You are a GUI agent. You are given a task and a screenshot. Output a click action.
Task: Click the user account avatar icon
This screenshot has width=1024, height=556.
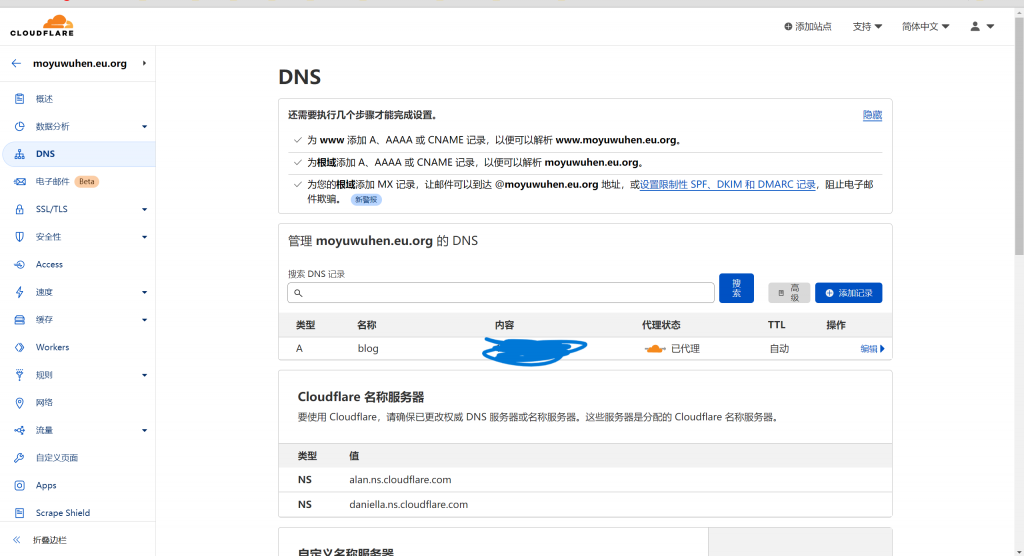pos(975,26)
